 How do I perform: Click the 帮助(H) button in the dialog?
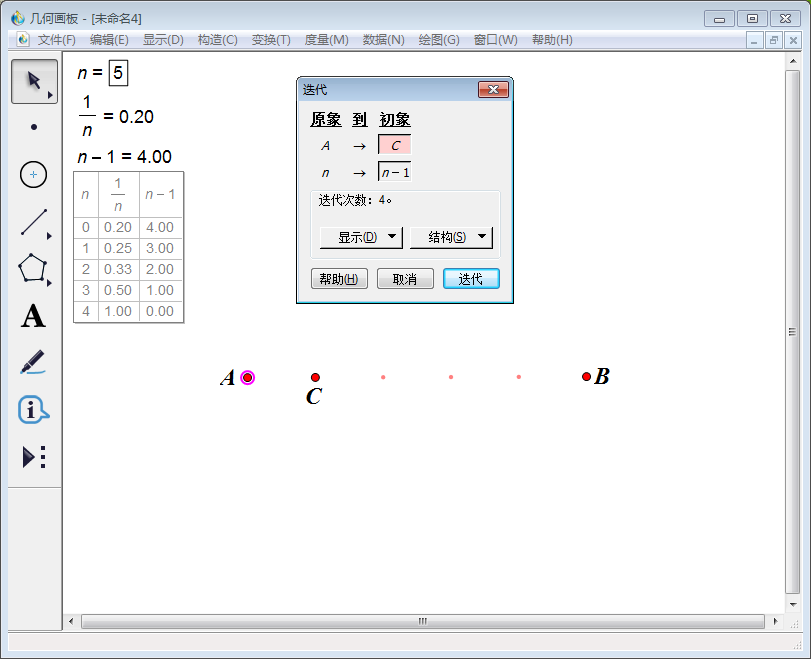(x=339, y=279)
